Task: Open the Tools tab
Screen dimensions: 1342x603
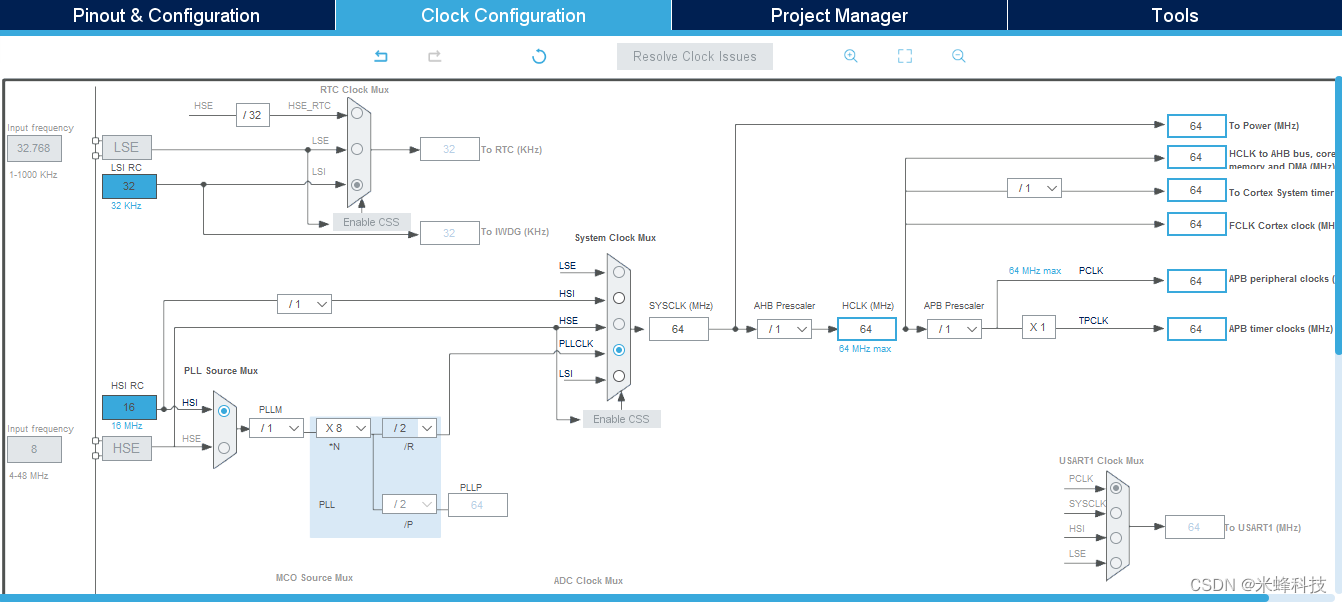Action: [x=1174, y=15]
